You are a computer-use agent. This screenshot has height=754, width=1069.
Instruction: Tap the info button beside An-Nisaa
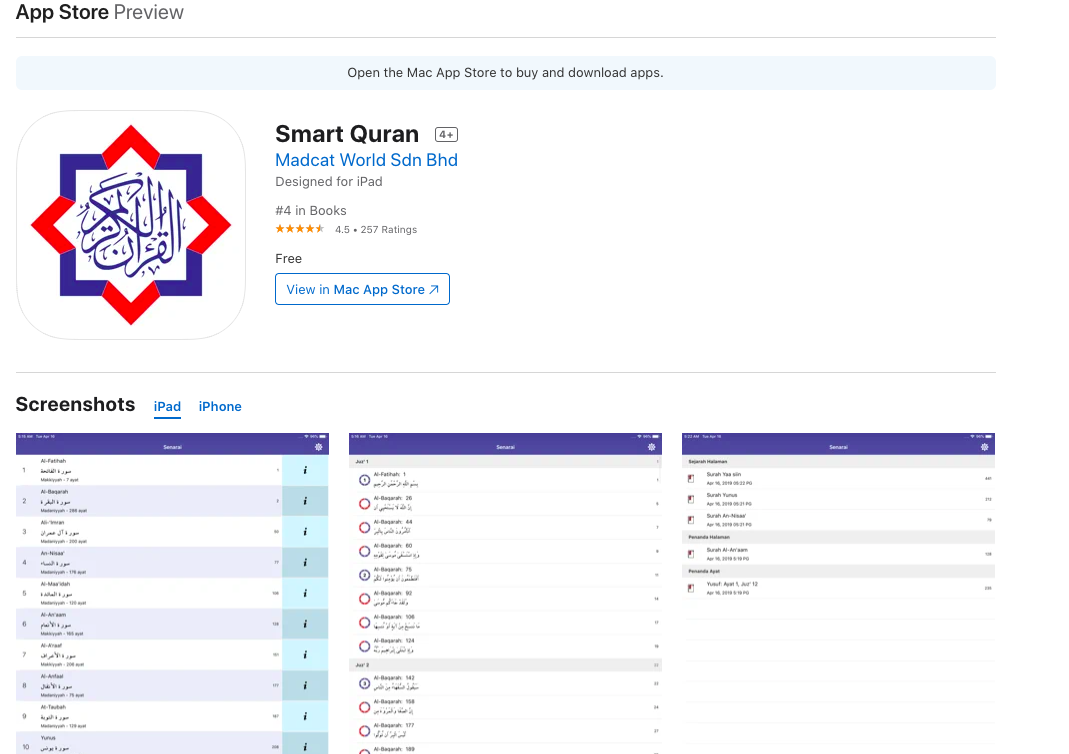(305, 562)
